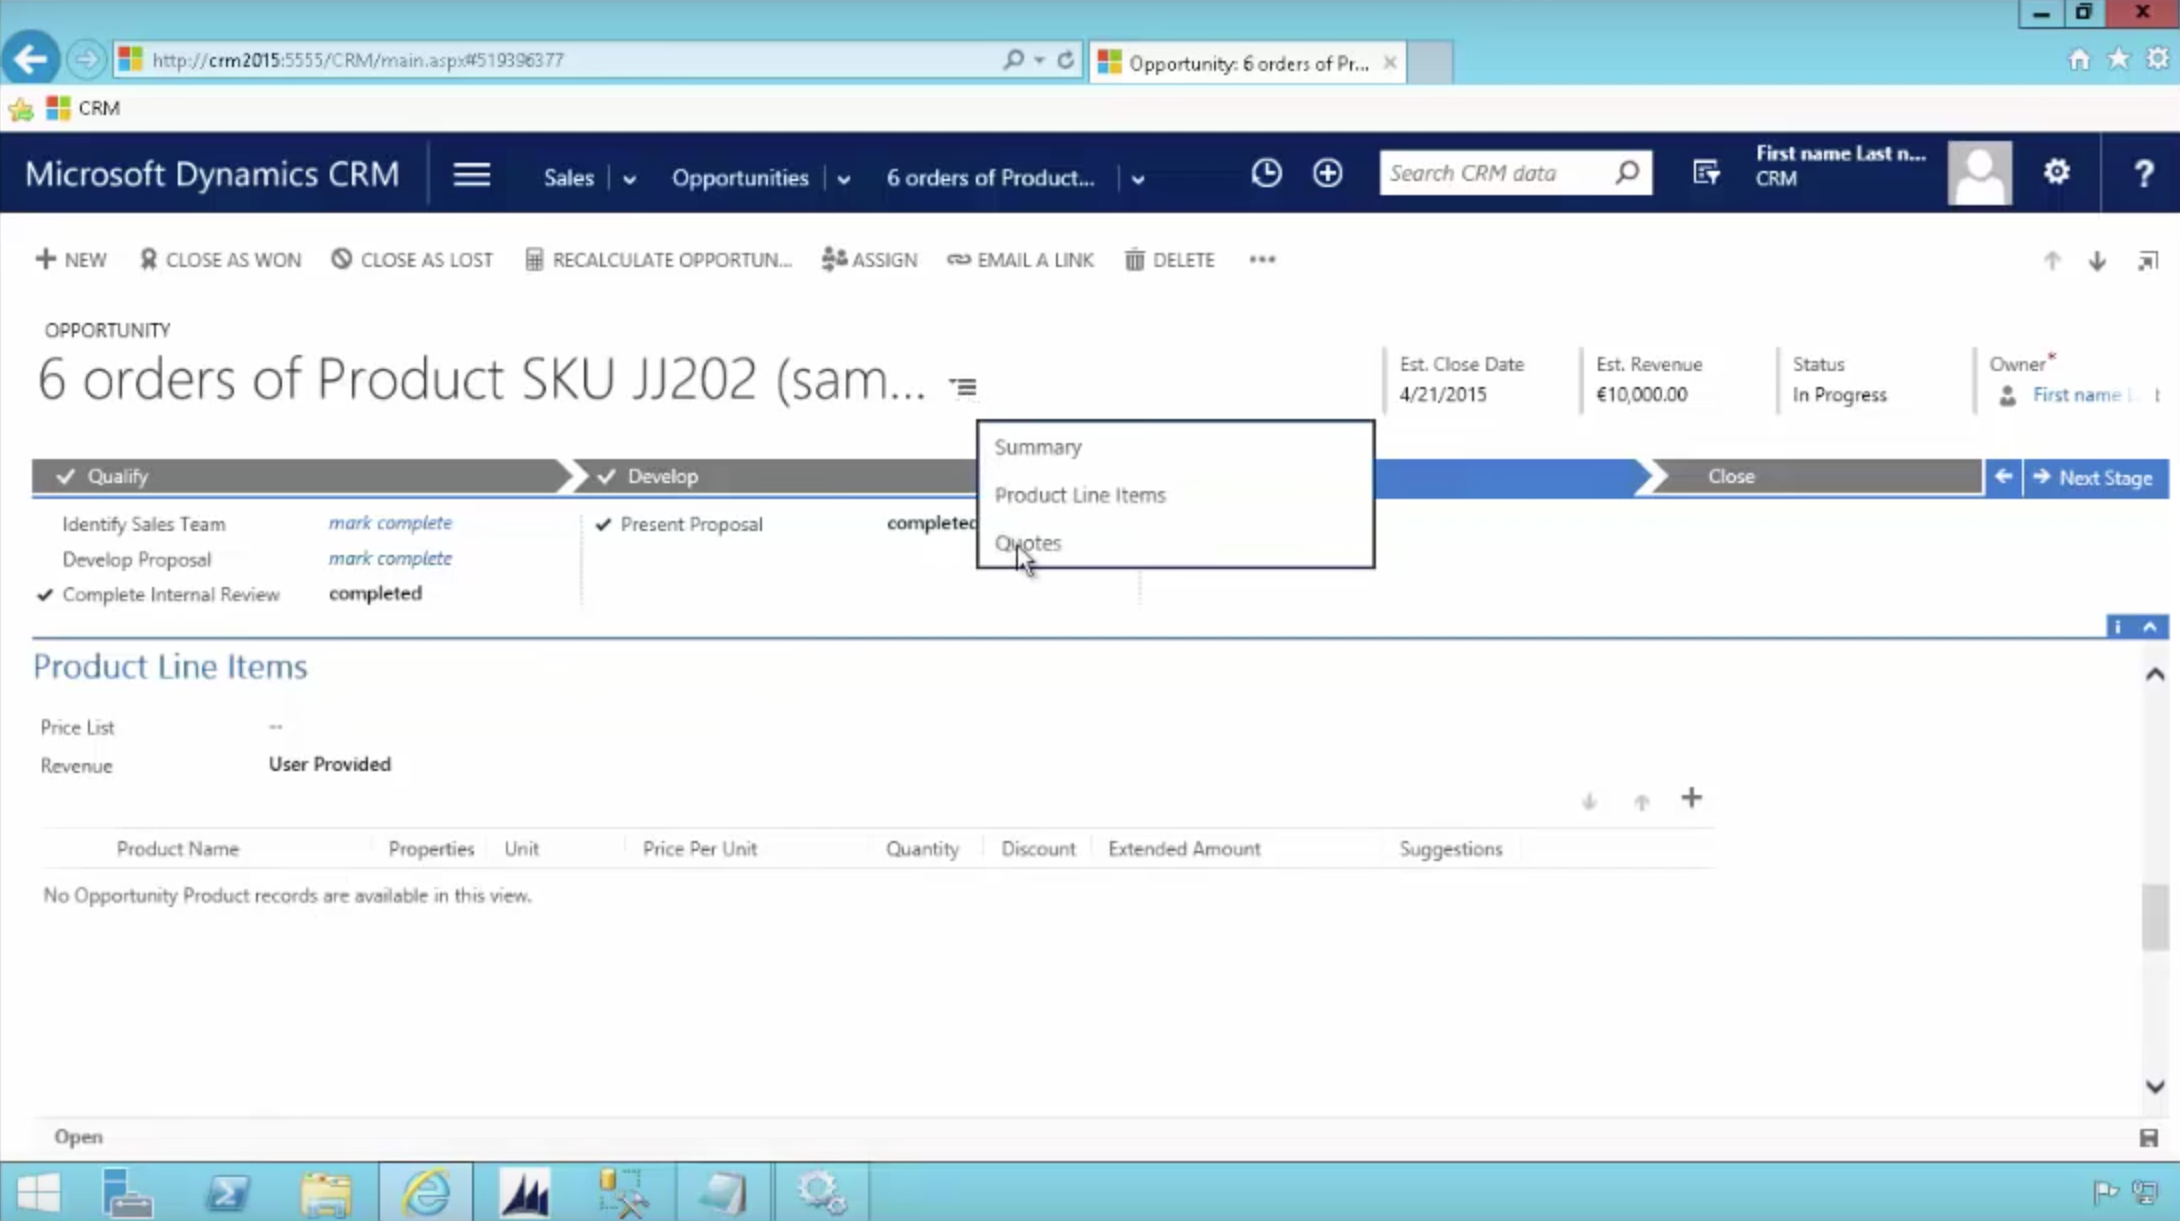Viewport: 2180px width, 1221px height.
Task: Click the Search CRM data field
Action: (1497, 174)
